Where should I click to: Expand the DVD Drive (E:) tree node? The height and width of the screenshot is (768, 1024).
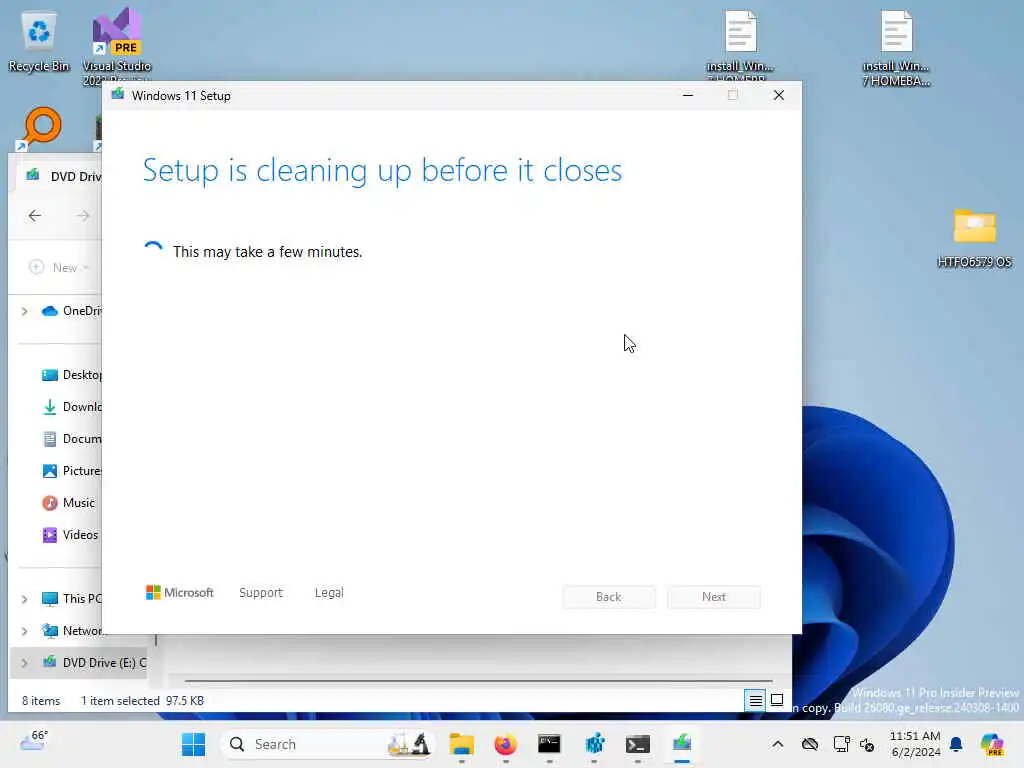tap(24, 663)
